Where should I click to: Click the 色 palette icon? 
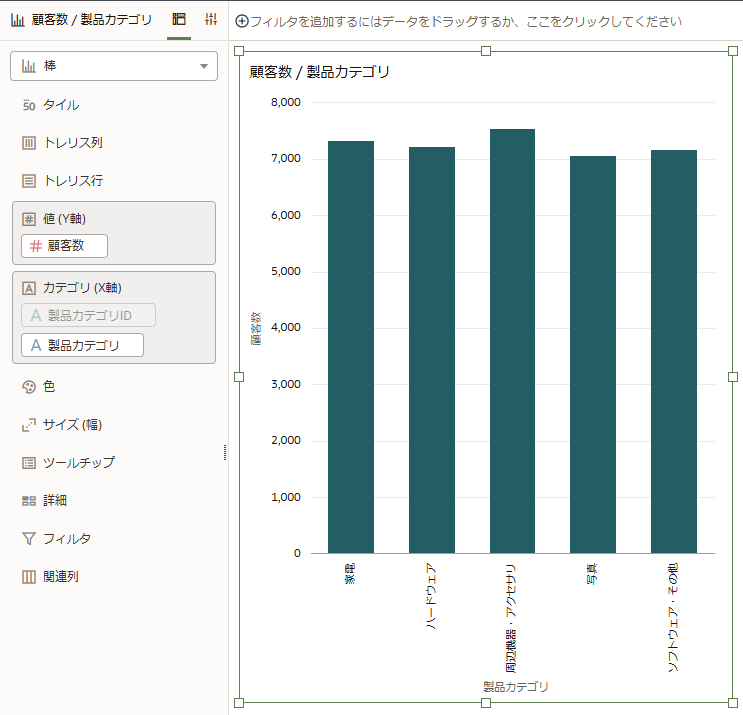[29, 387]
